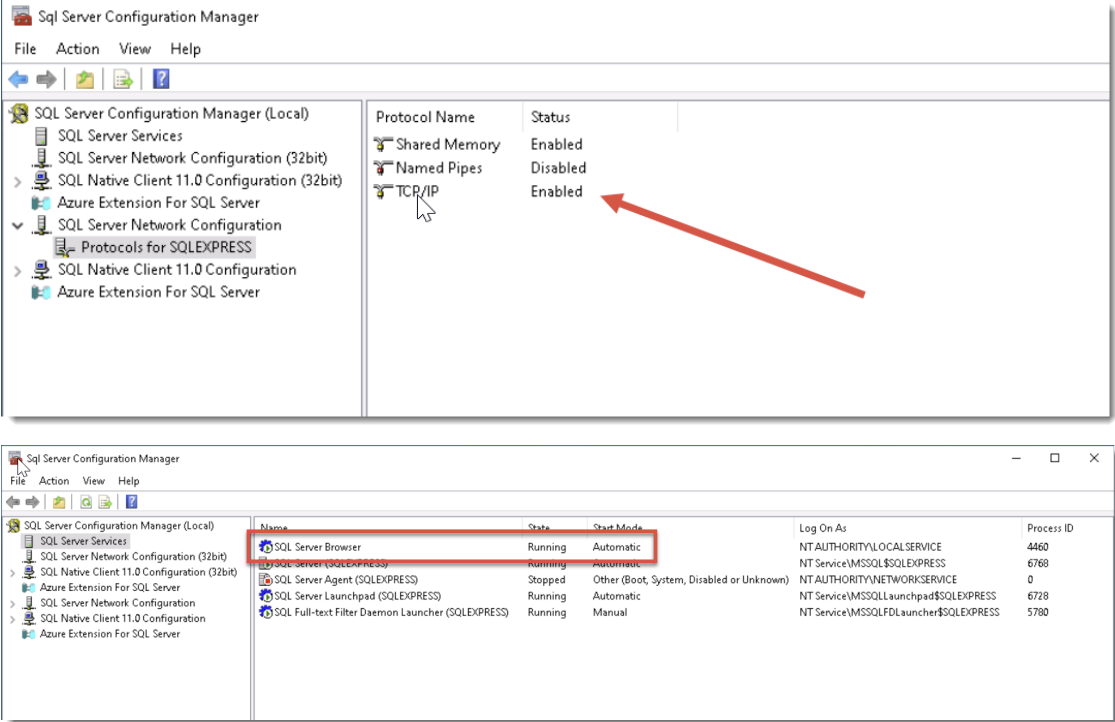Select SQL Server Launchpad (SQLEXPRESS) row name

(357, 596)
